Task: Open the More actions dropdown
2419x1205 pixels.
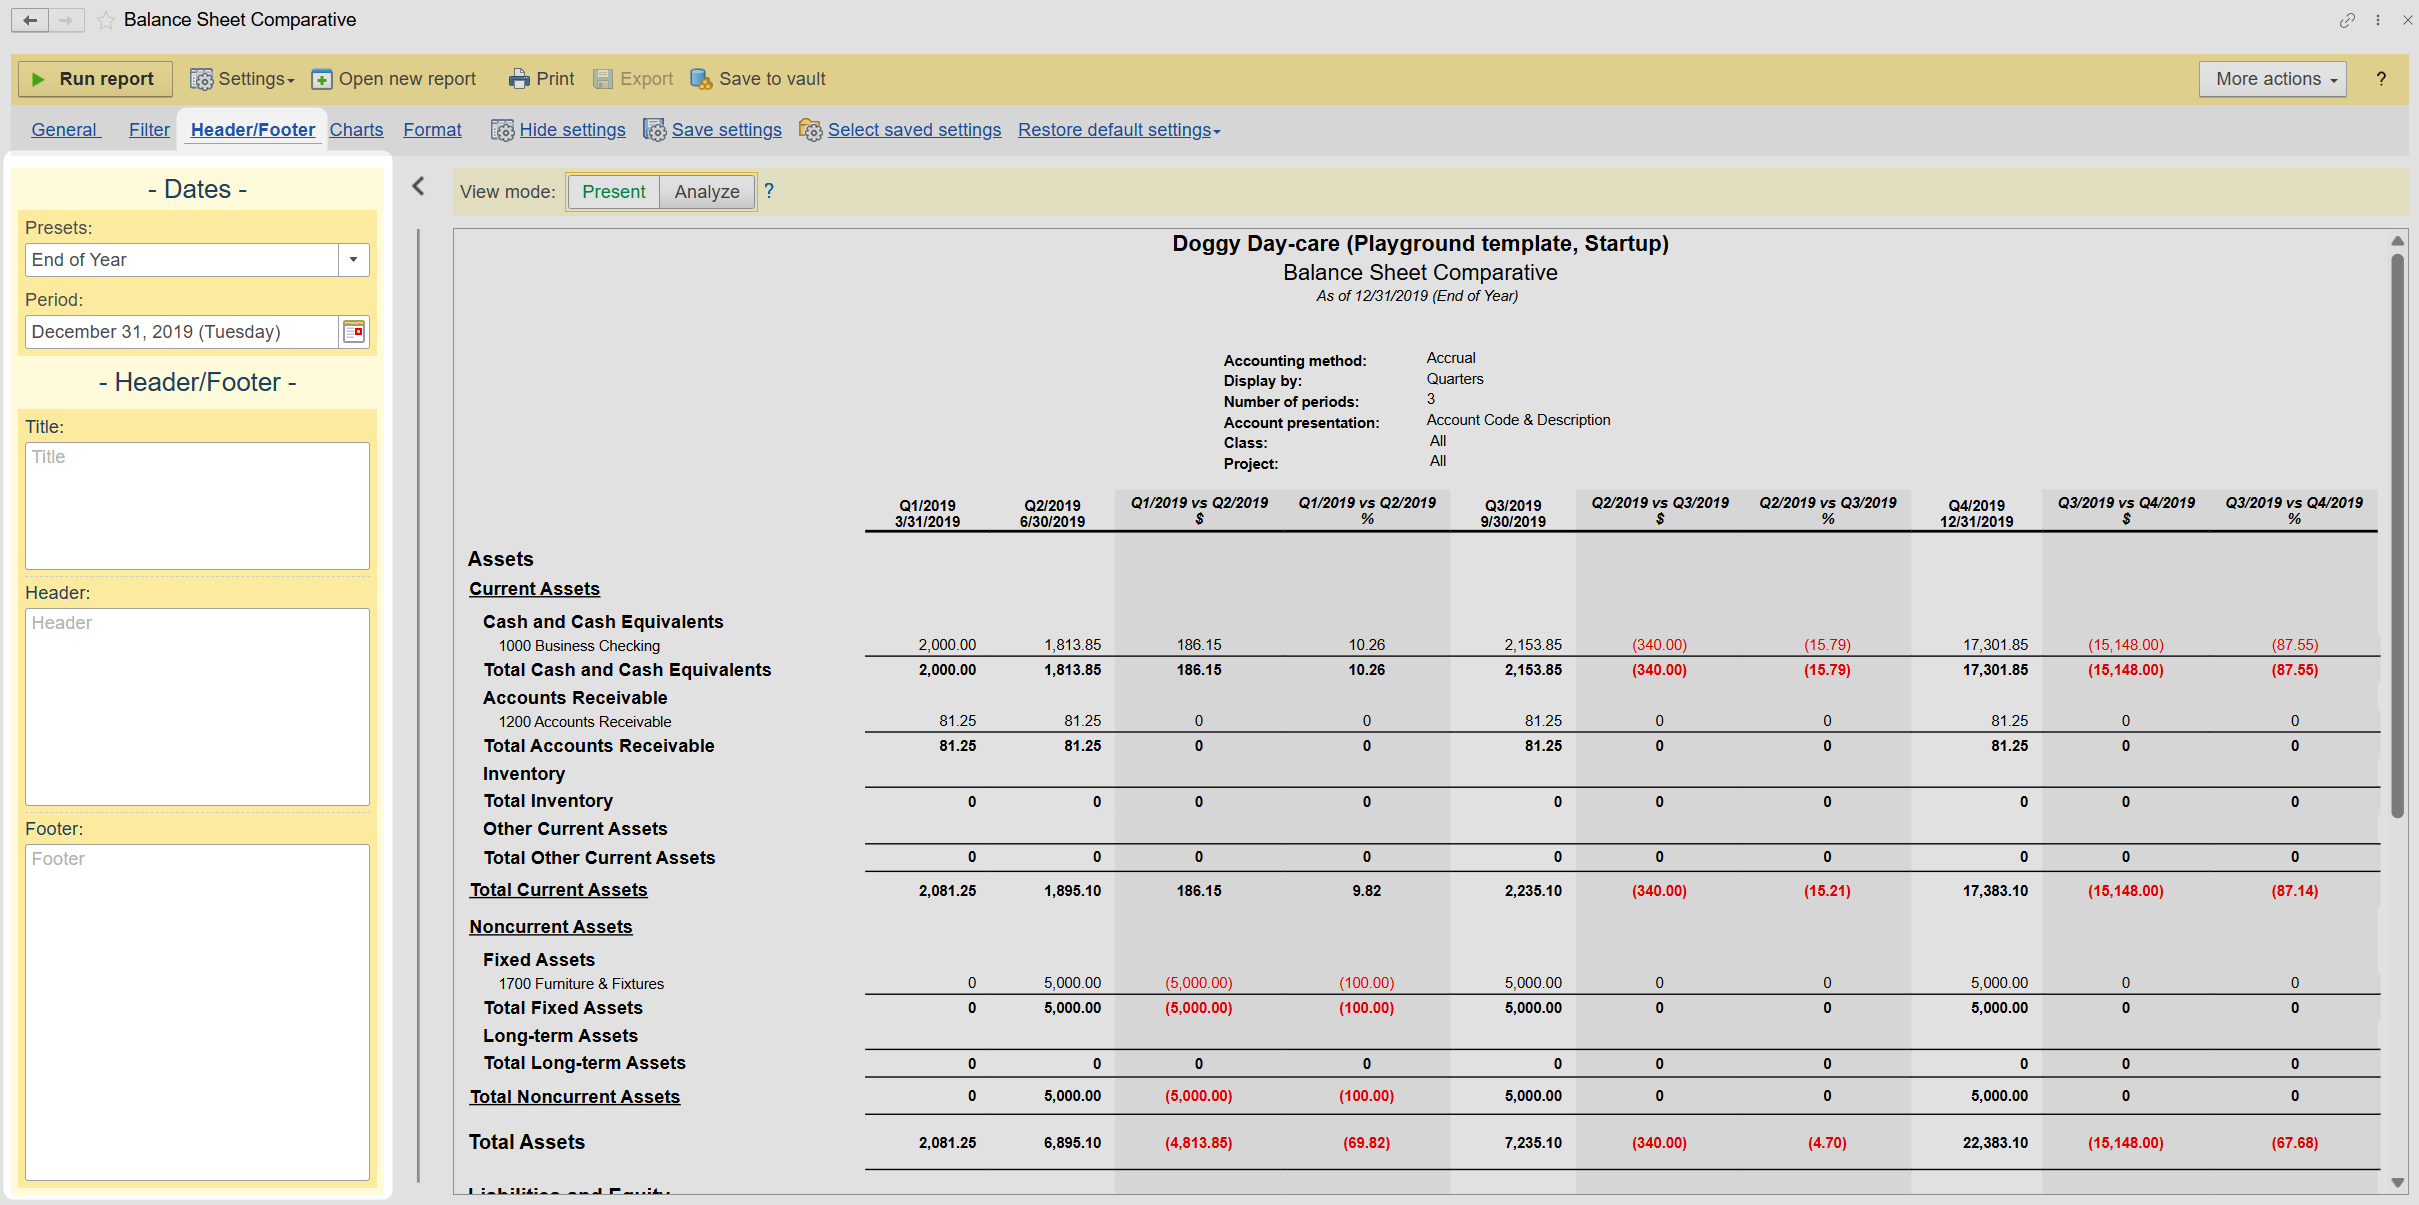Action: click(2271, 79)
